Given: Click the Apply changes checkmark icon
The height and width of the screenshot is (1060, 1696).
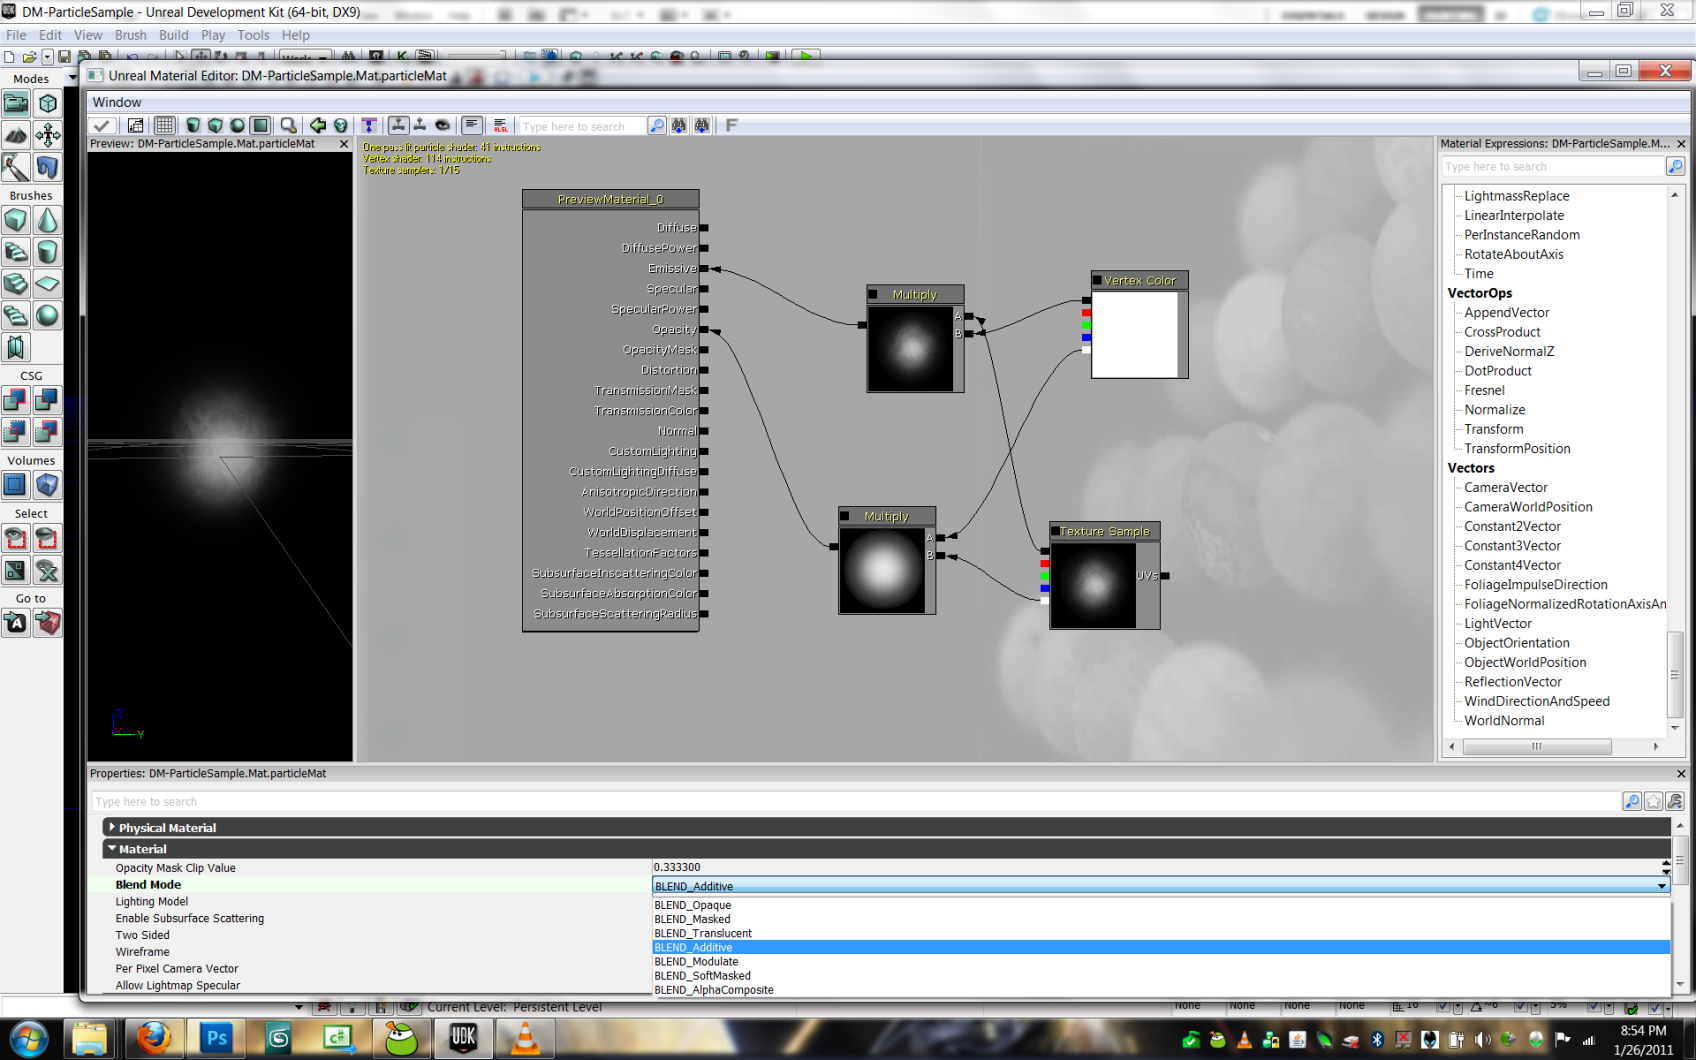Looking at the screenshot, I should point(101,125).
